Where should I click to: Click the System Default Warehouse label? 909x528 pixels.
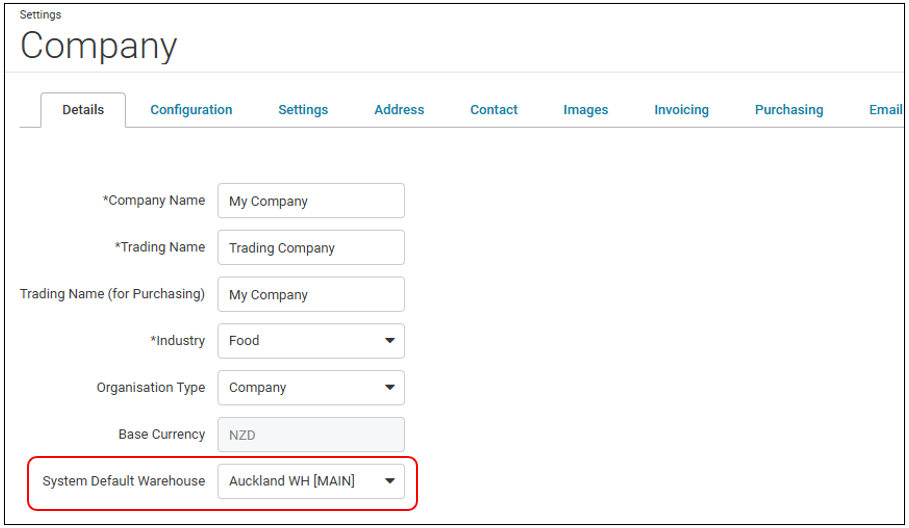[123, 481]
